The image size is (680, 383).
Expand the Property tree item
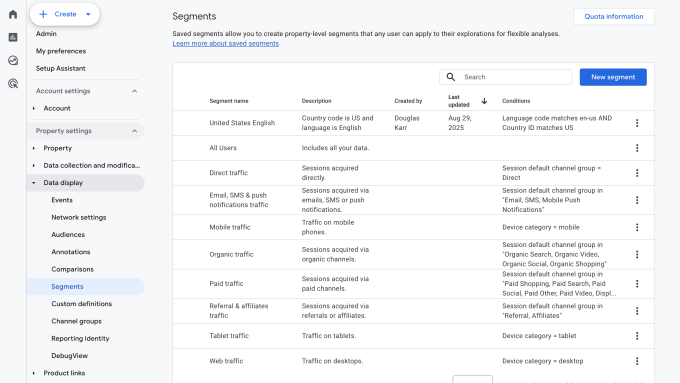34,148
